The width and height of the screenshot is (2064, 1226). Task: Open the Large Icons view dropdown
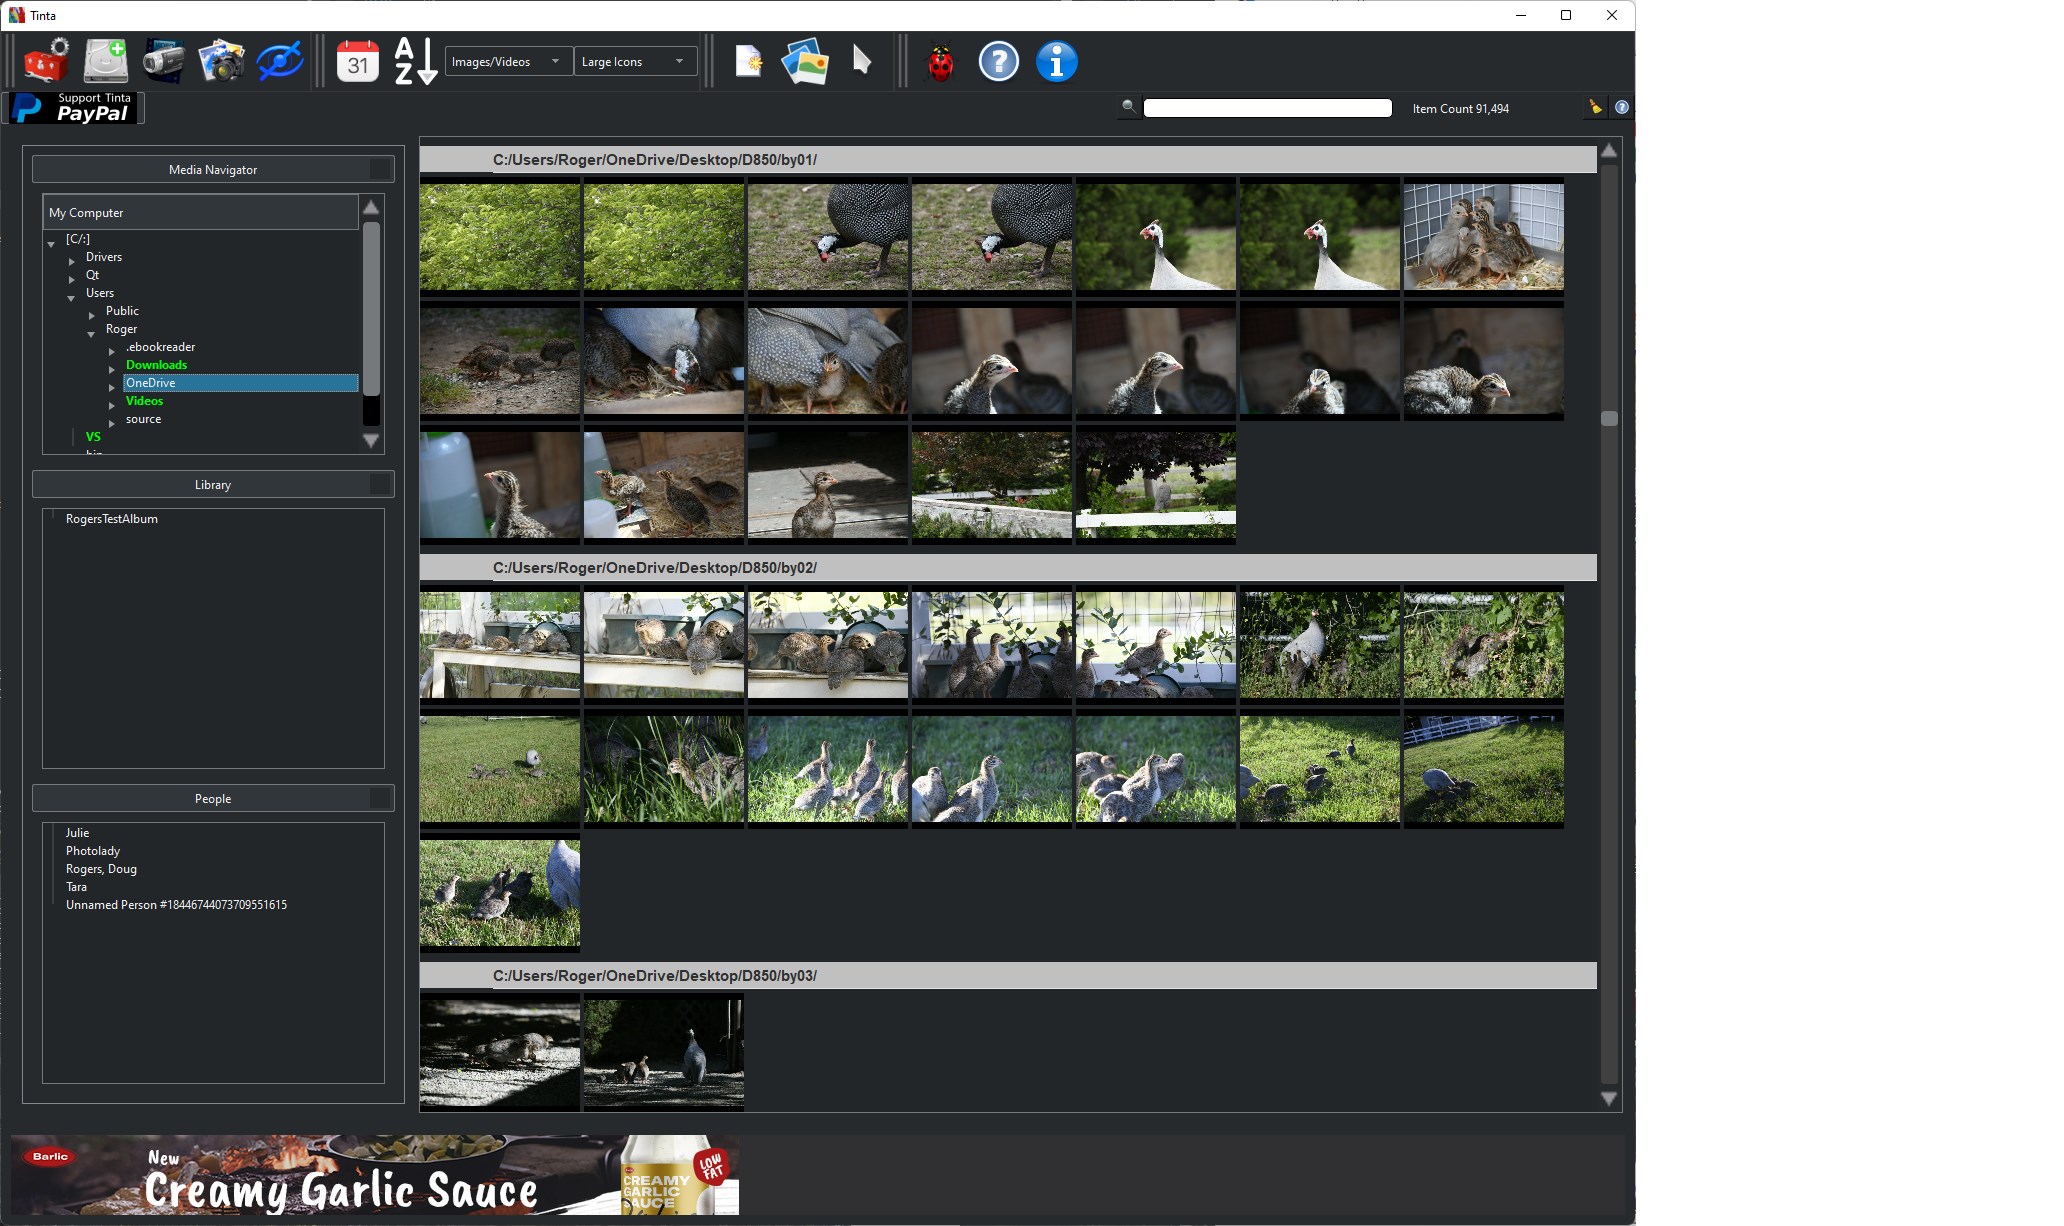635,62
